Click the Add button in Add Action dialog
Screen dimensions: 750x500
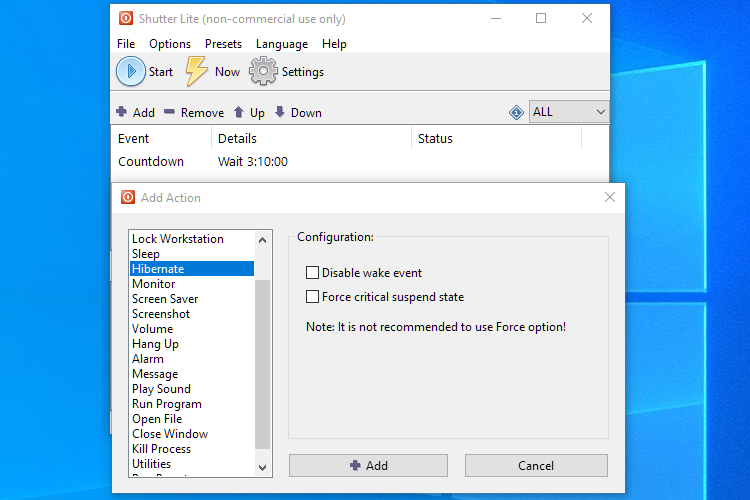368,466
